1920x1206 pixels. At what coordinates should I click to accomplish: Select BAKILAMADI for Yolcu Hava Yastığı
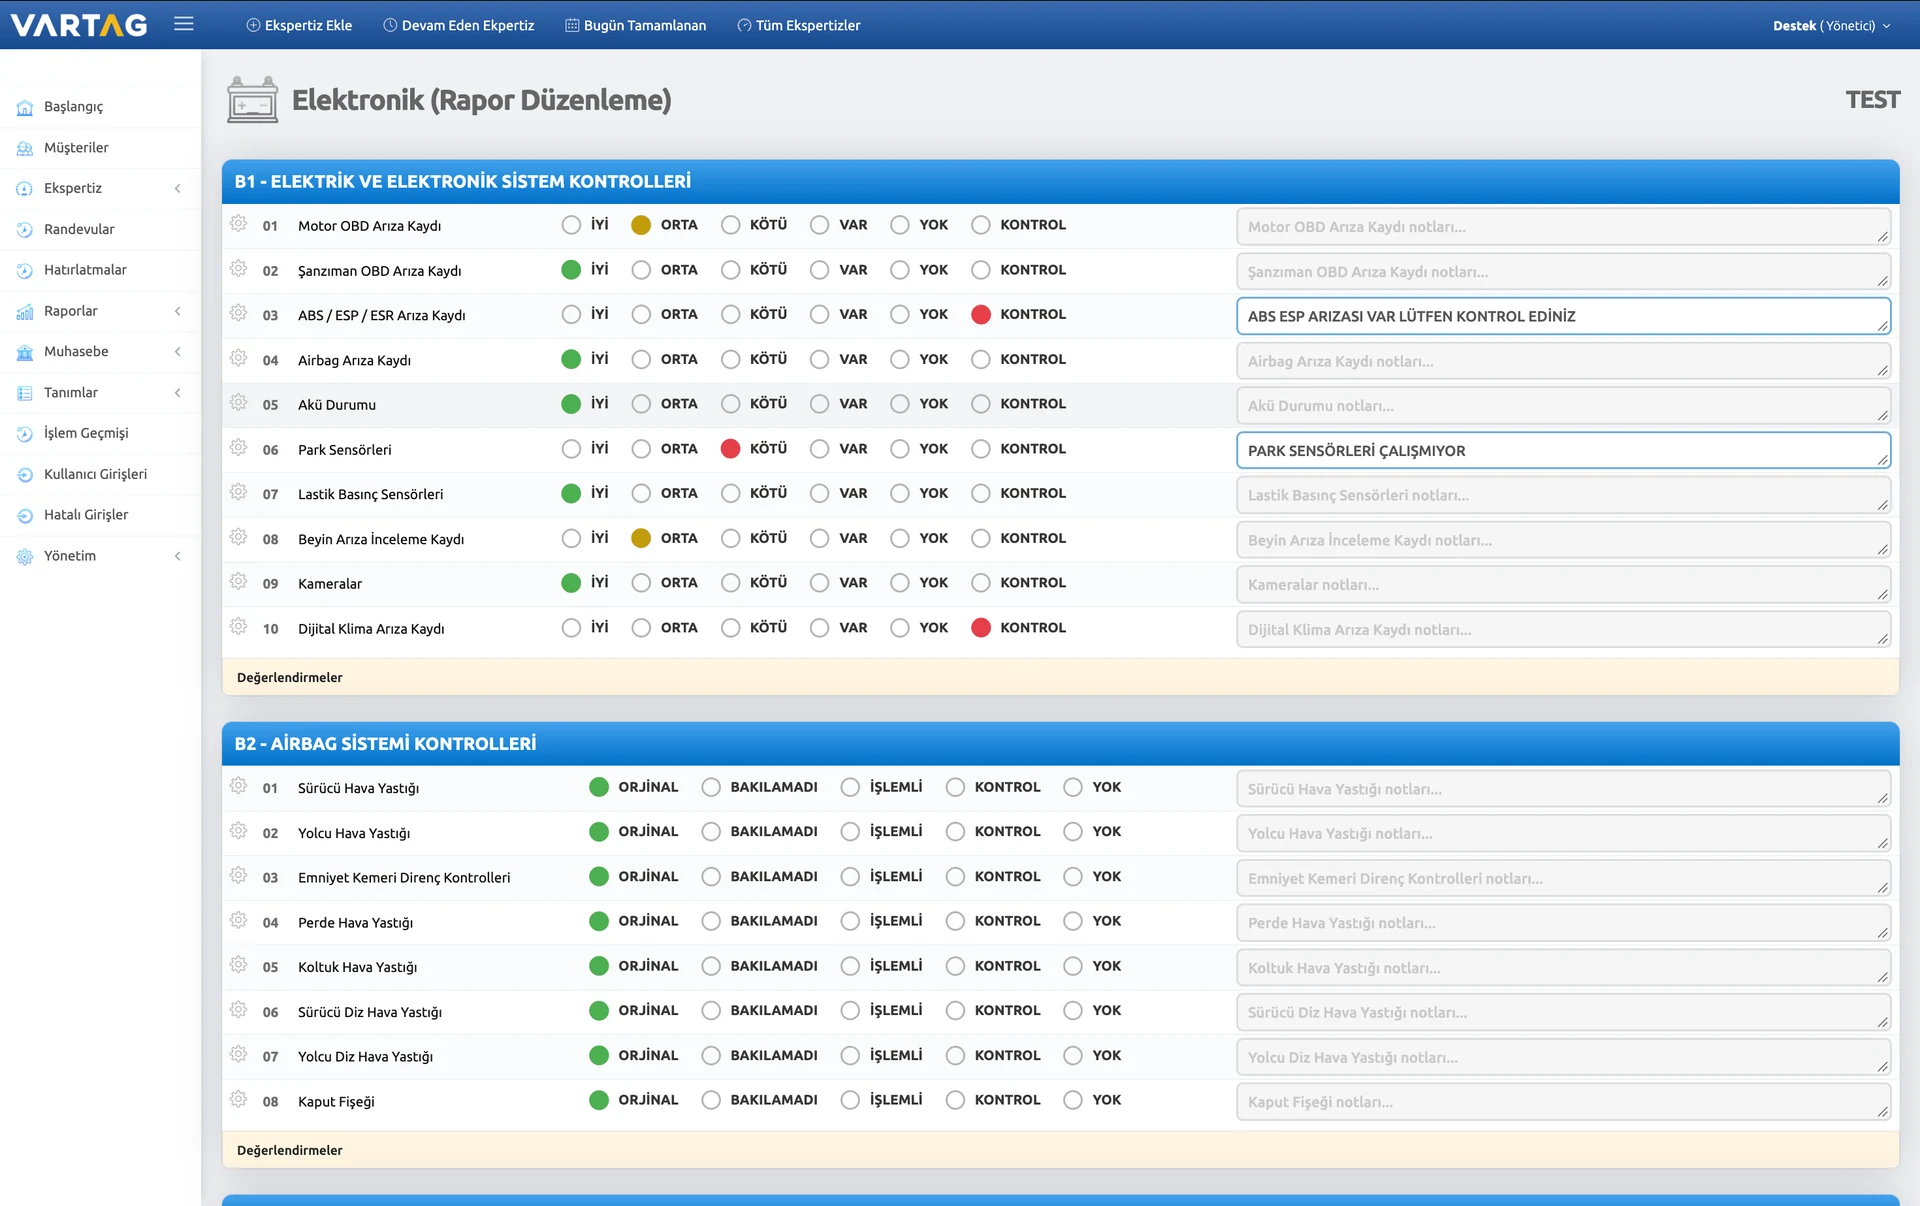tap(711, 832)
